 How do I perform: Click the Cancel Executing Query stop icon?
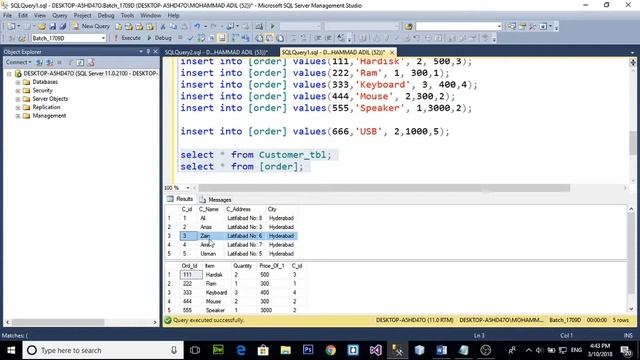coord(180,38)
